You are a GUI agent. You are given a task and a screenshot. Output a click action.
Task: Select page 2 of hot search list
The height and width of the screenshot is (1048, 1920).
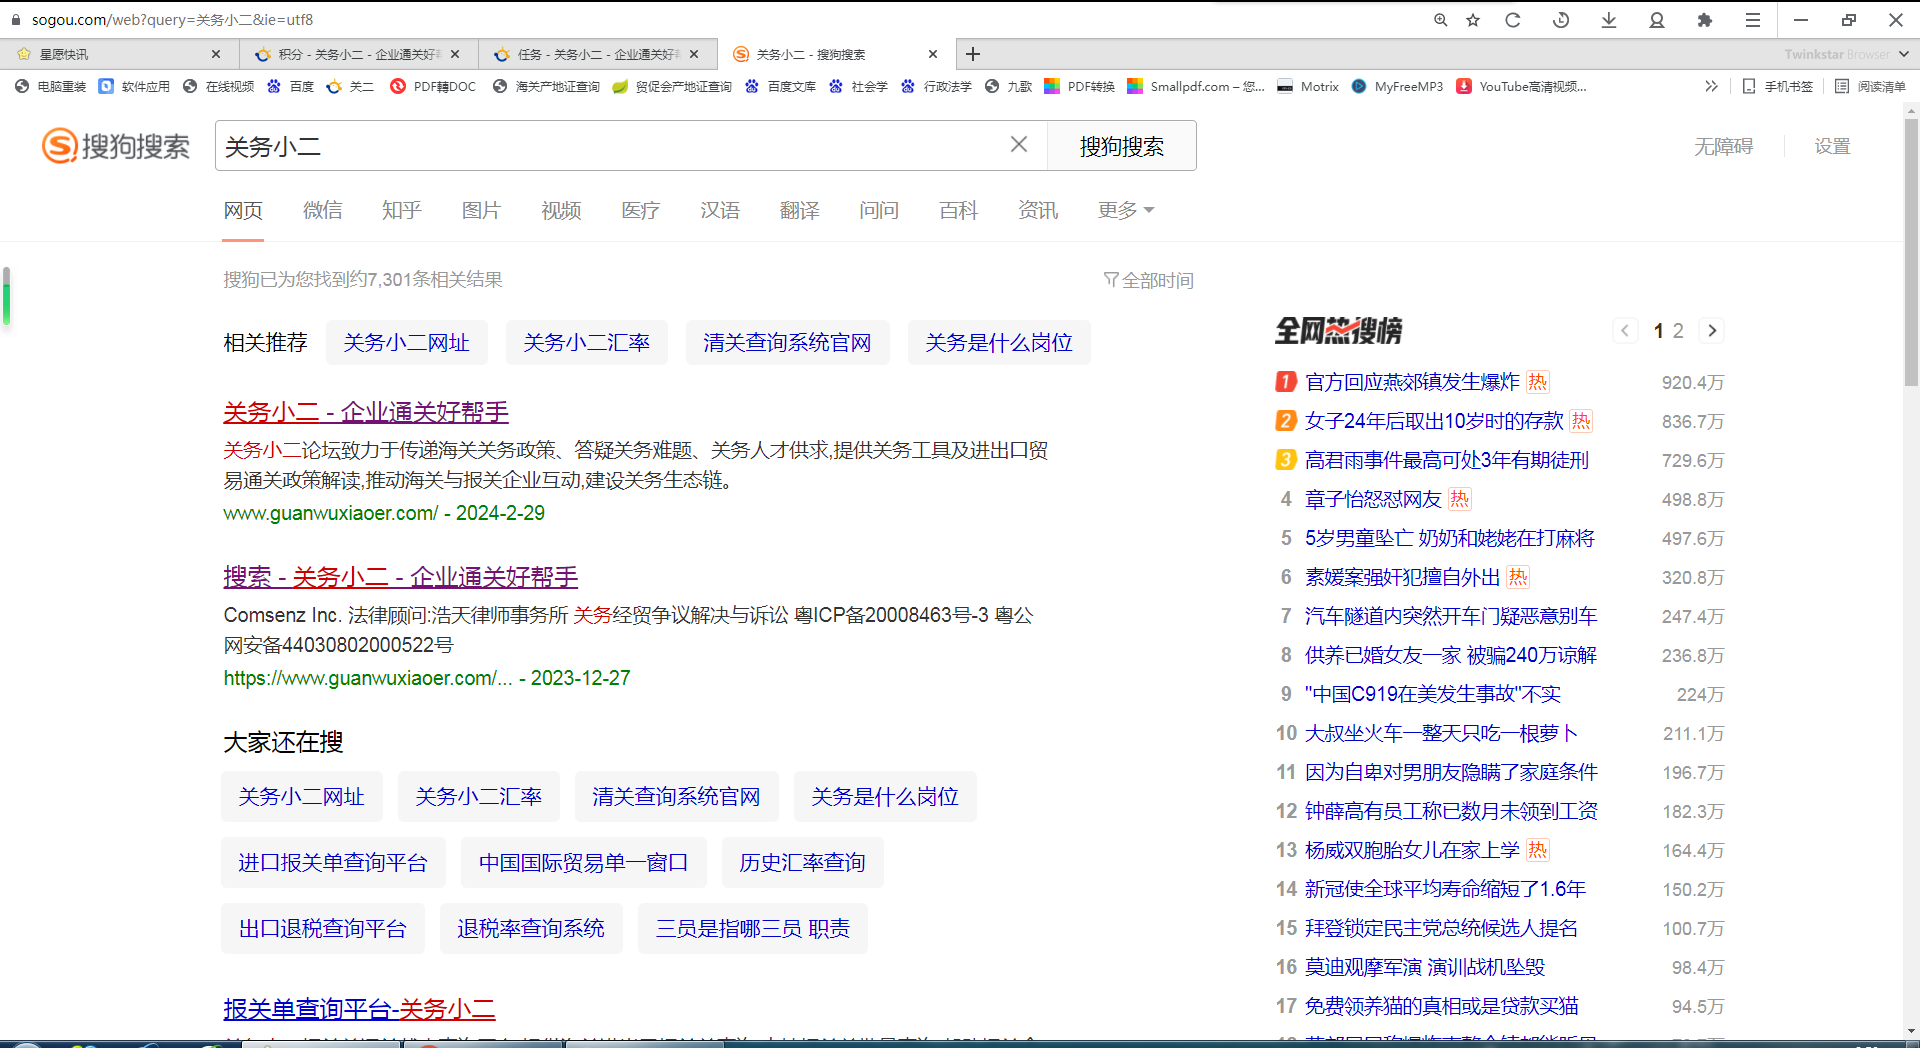[x=1678, y=331]
